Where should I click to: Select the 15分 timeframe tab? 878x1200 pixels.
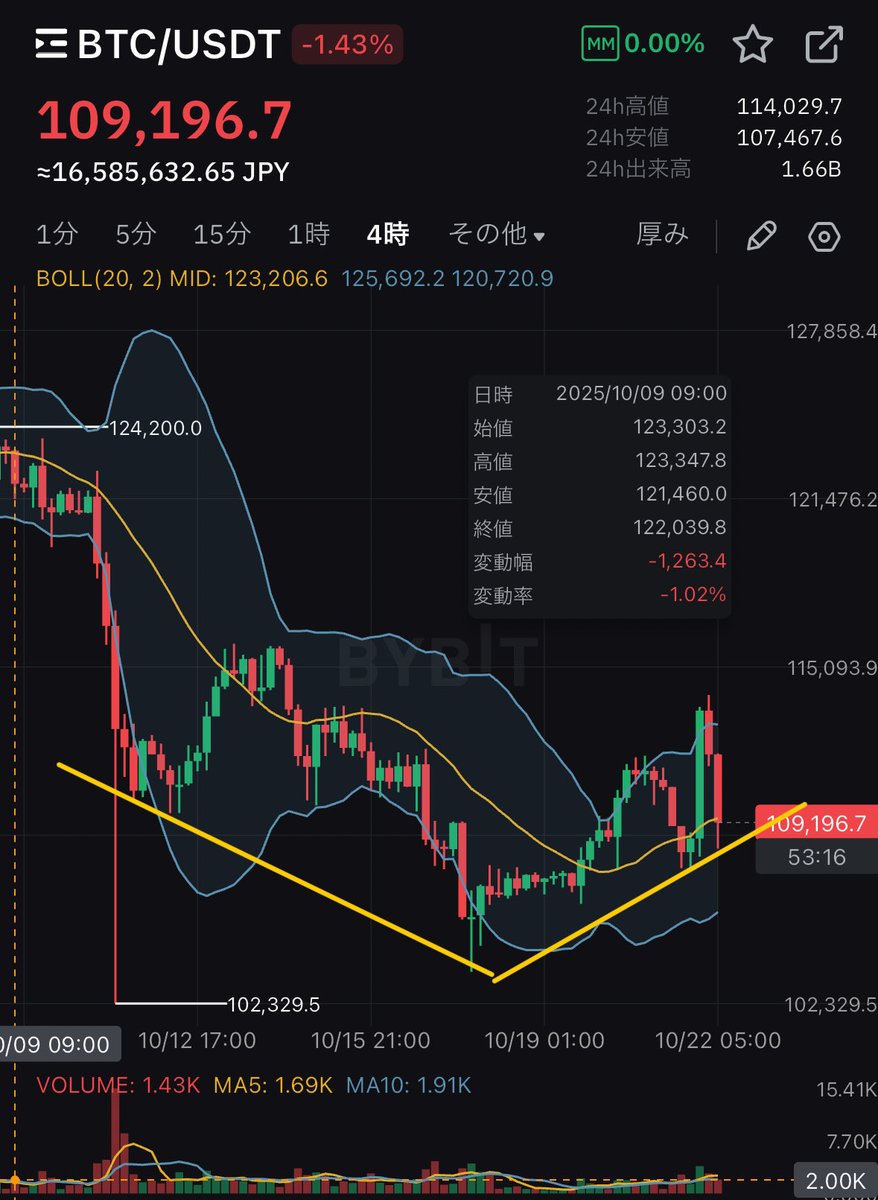[222, 235]
